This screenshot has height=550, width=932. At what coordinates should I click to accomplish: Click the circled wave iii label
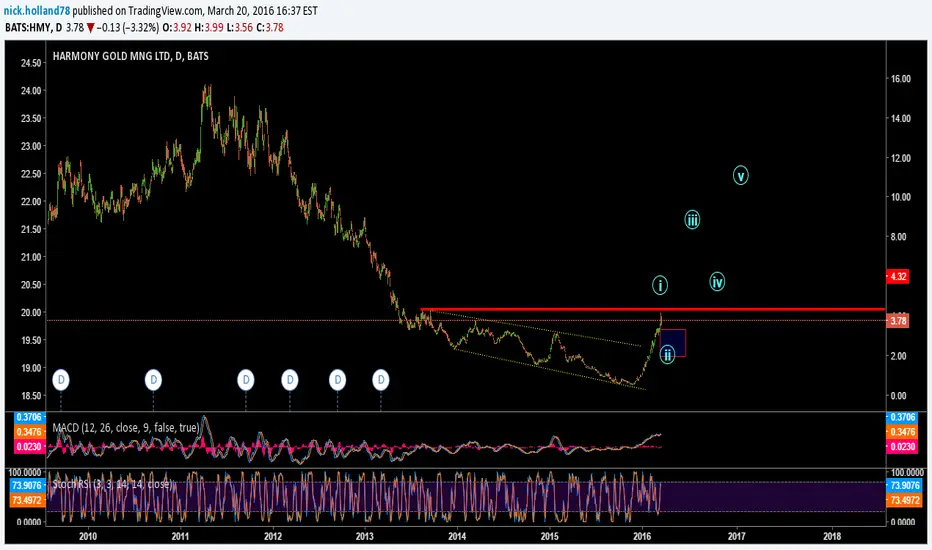coord(692,220)
